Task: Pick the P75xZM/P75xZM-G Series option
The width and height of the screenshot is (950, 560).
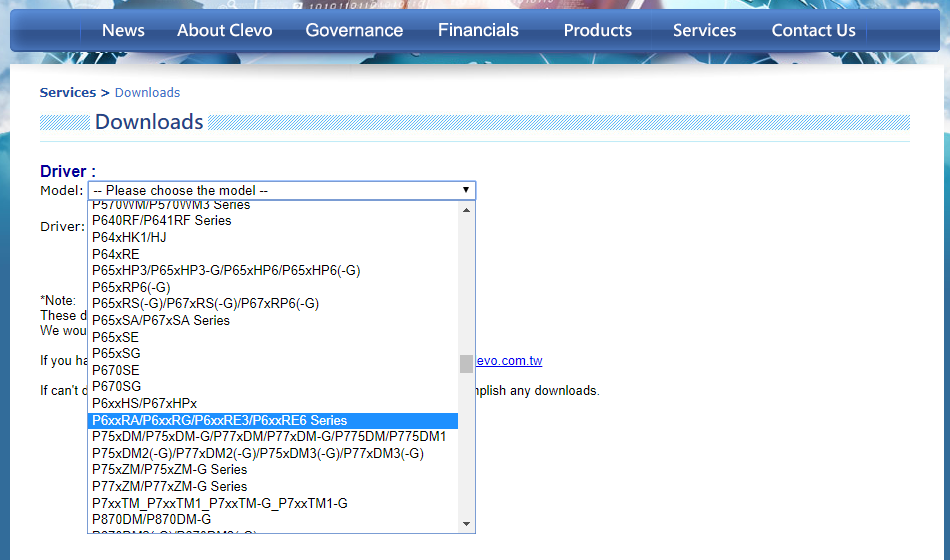Action: point(273,470)
